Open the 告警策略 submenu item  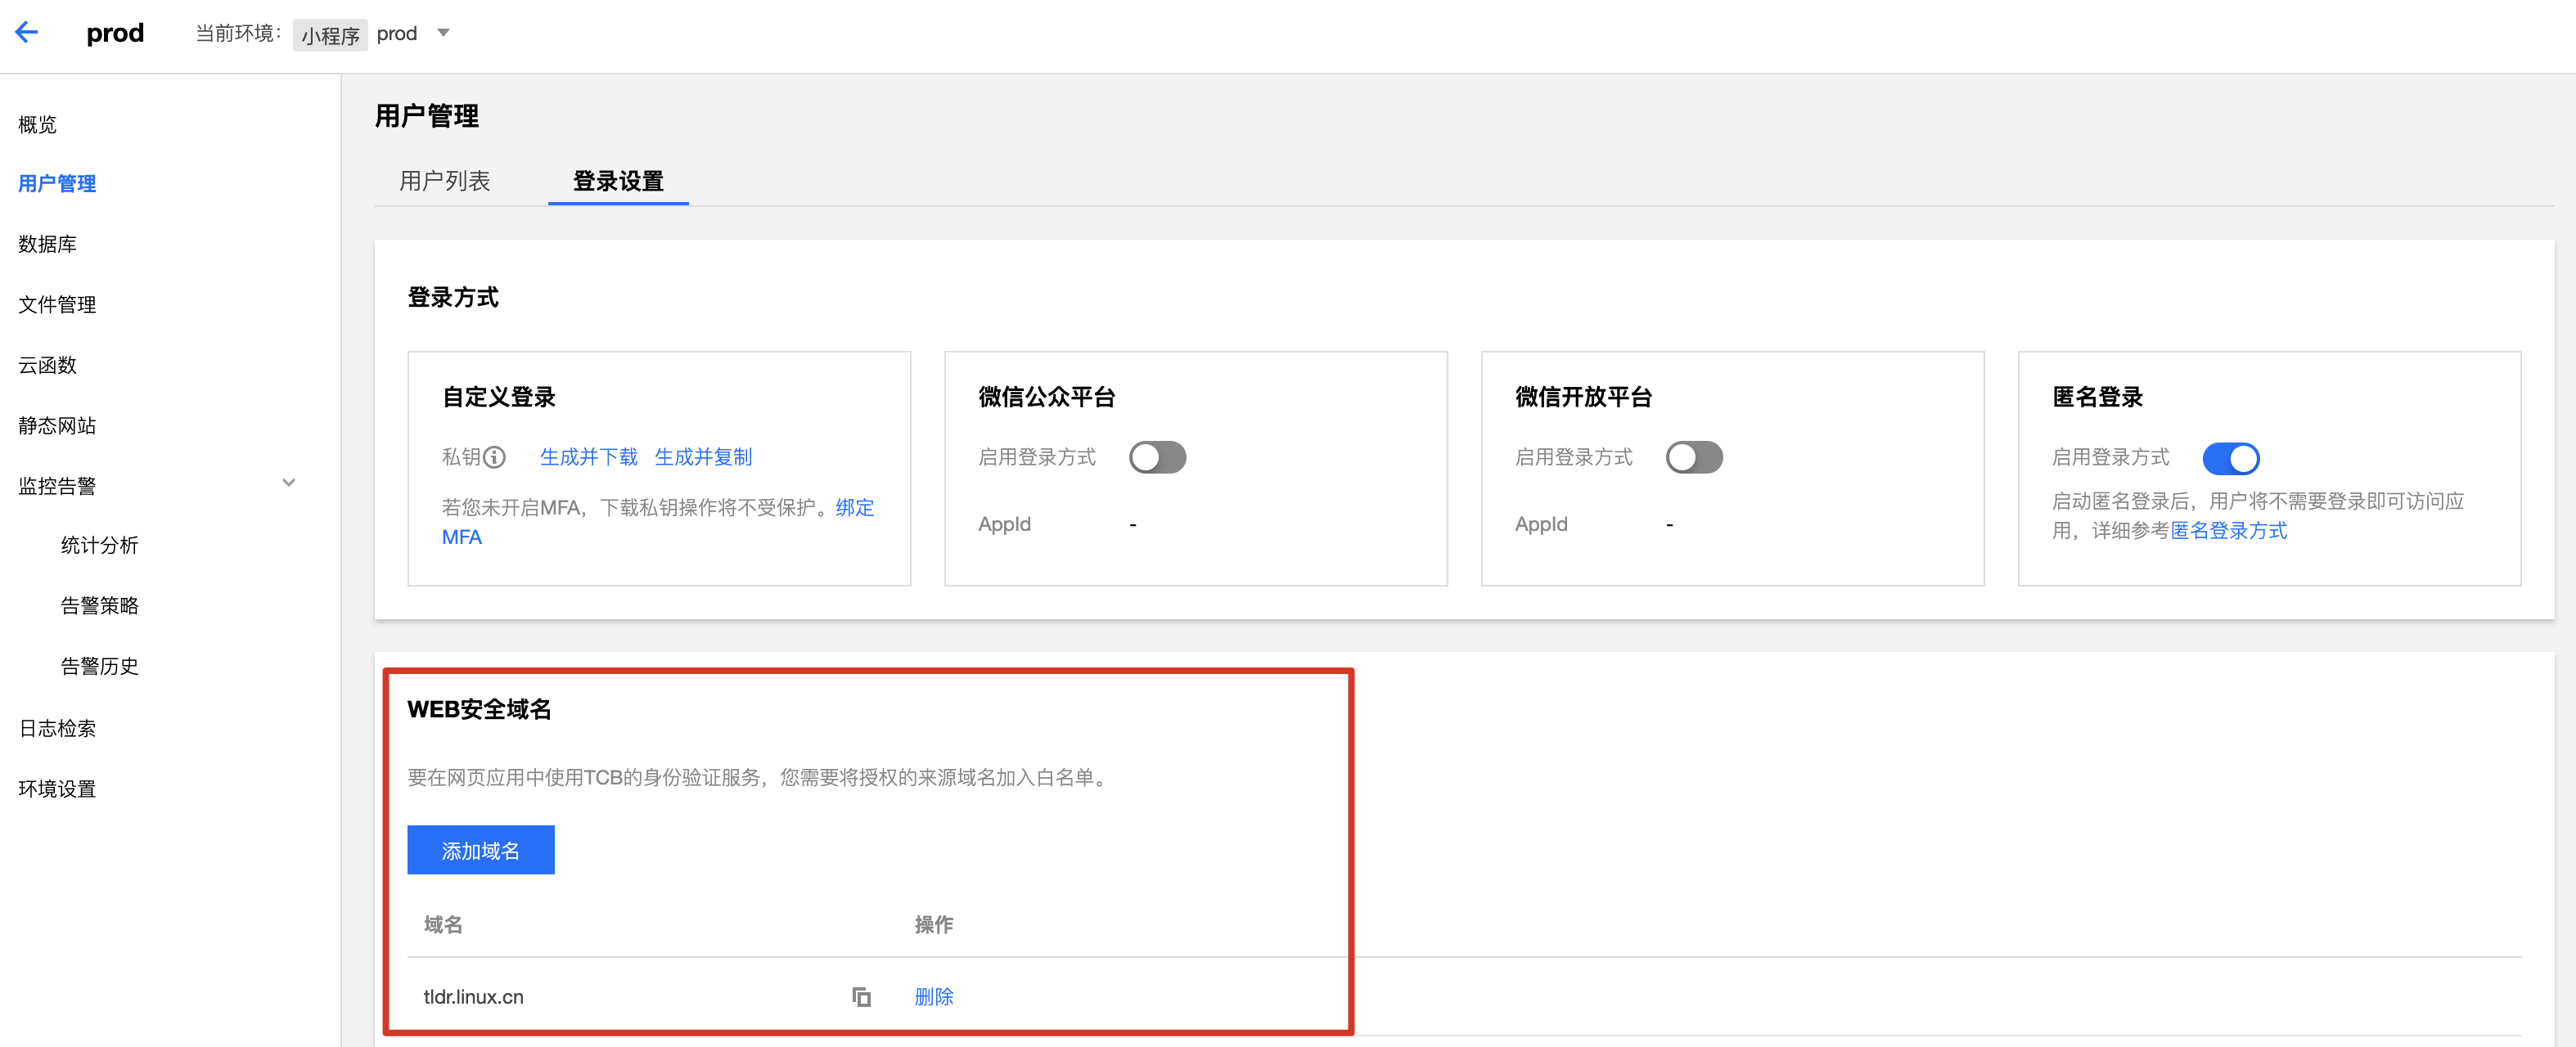(99, 605)
